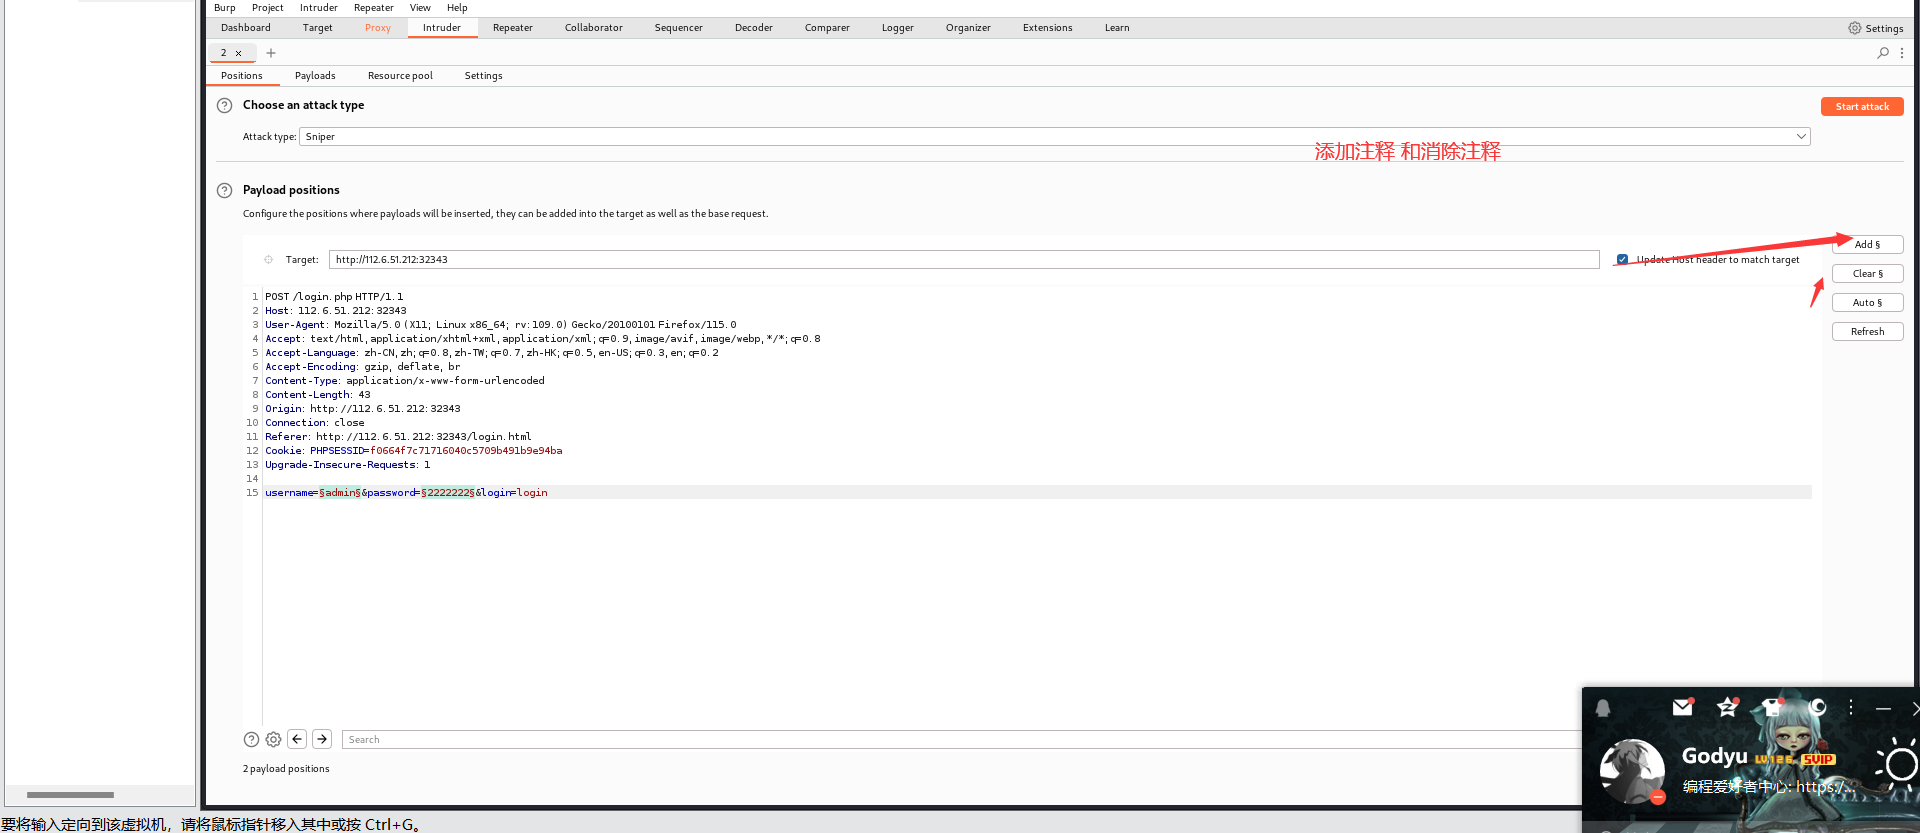This screenshot has height=833, width=1920.
Task: Open QQ mail envelope icon
Action: pos(1683,707)
